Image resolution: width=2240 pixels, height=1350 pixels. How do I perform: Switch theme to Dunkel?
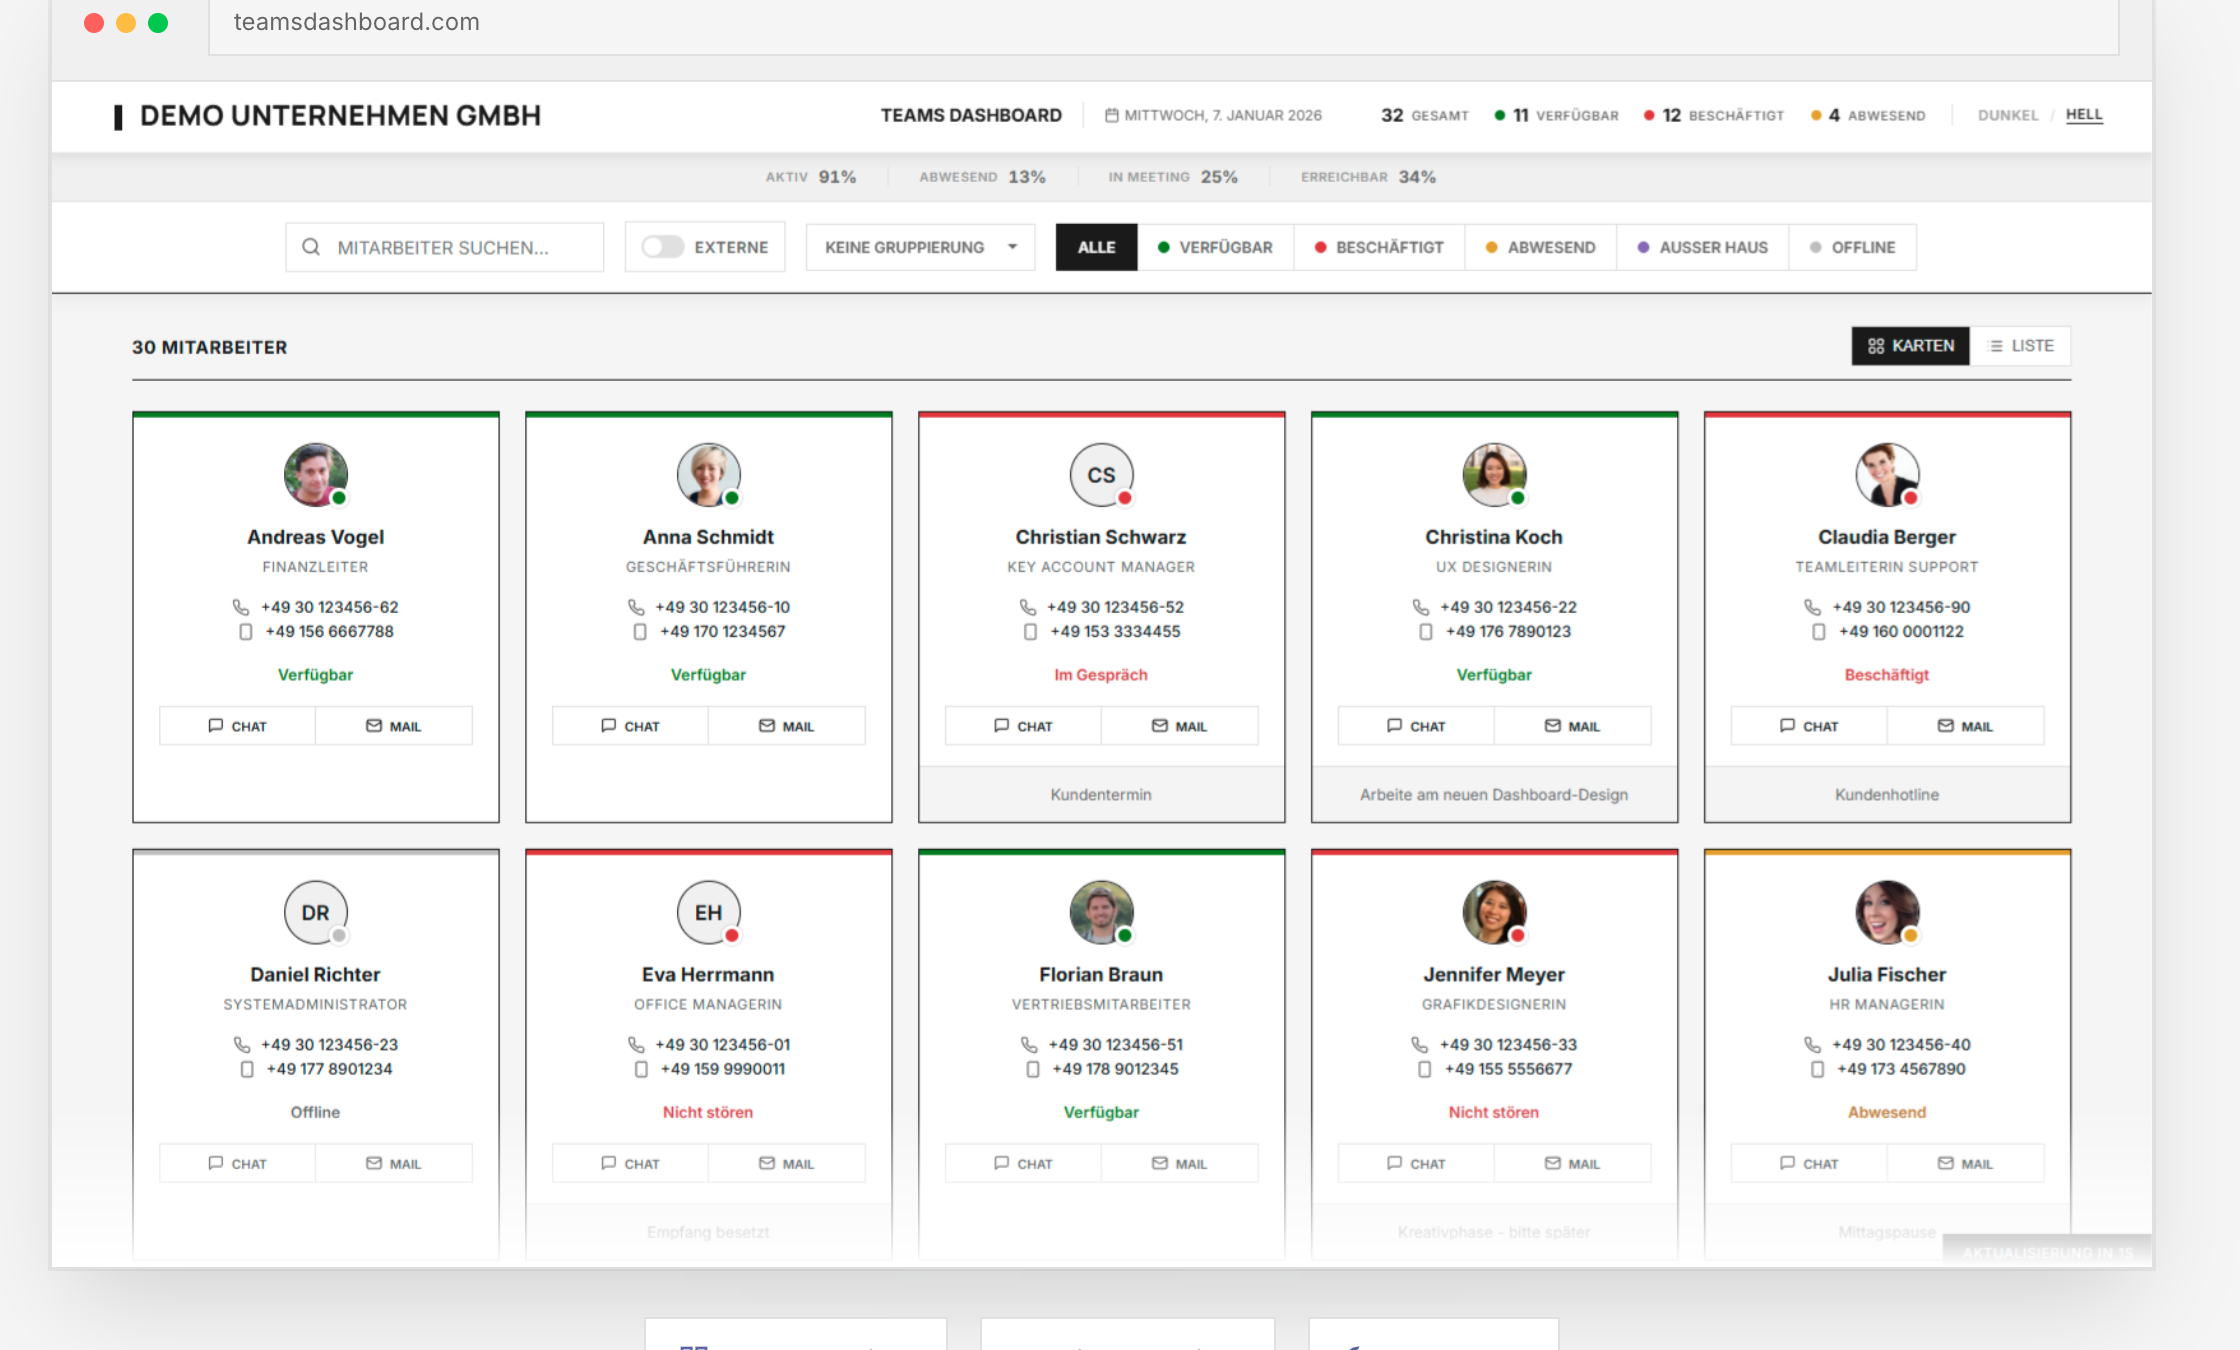point(2007,116)
